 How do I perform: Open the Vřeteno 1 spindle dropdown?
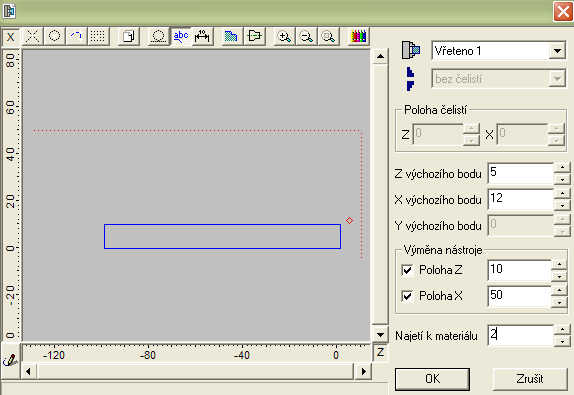[x=557, y=51]
